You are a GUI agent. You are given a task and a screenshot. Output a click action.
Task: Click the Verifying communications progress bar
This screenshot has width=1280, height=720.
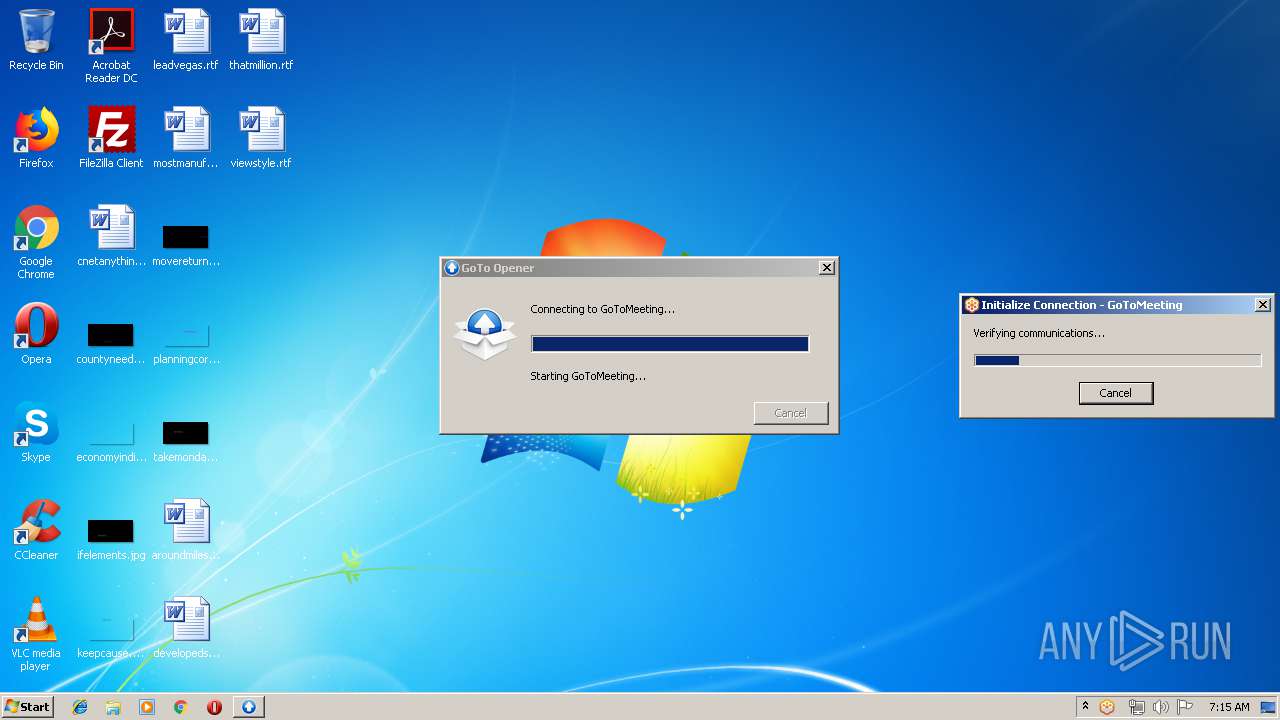(x=1117, y=361)
